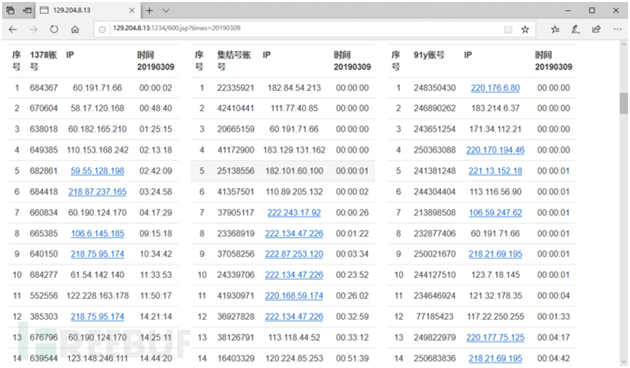
Task: Expand the tab preview chevron
Action: 166,10
